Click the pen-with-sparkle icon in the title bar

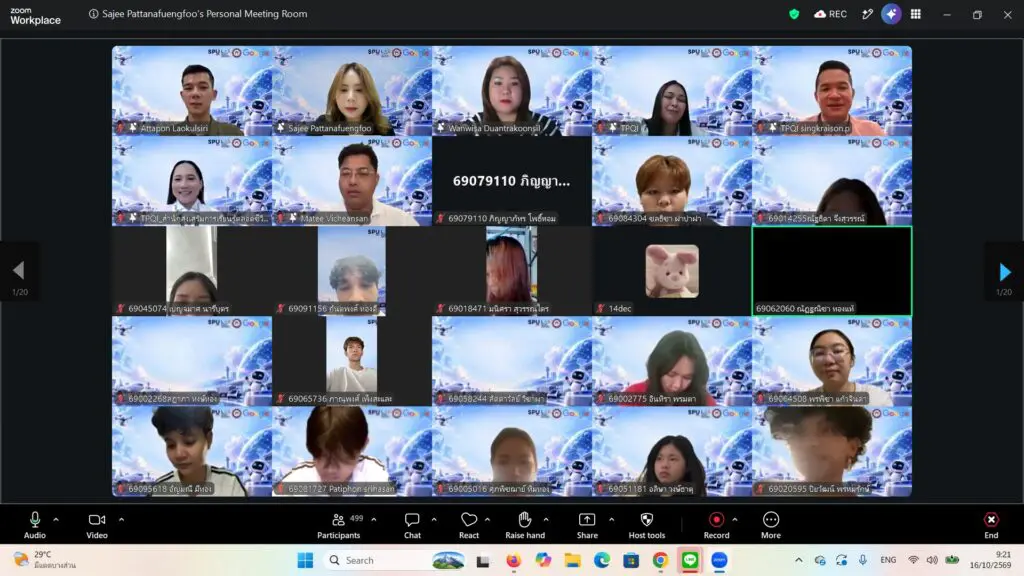tap(867, 14)
